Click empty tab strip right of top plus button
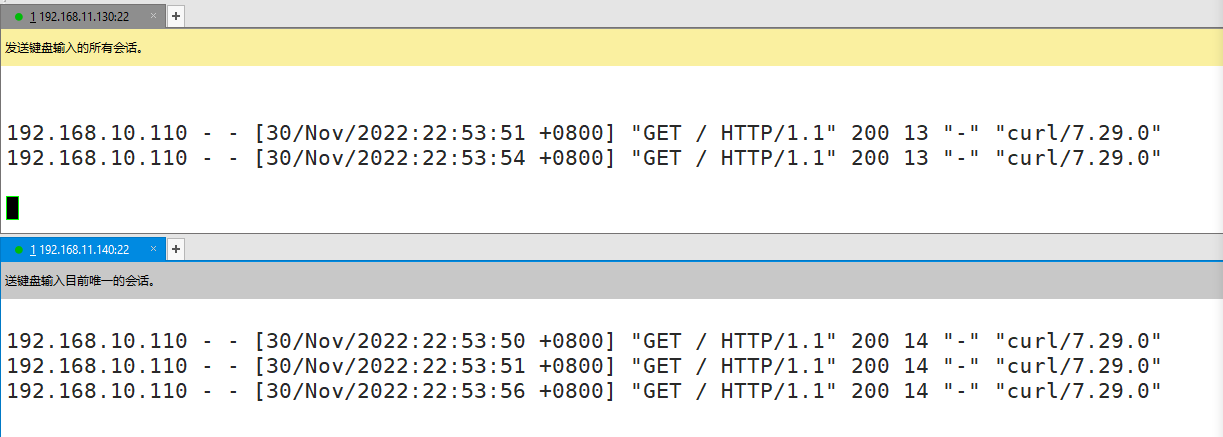Screen dimensions: 1223x437 [700, 17]
